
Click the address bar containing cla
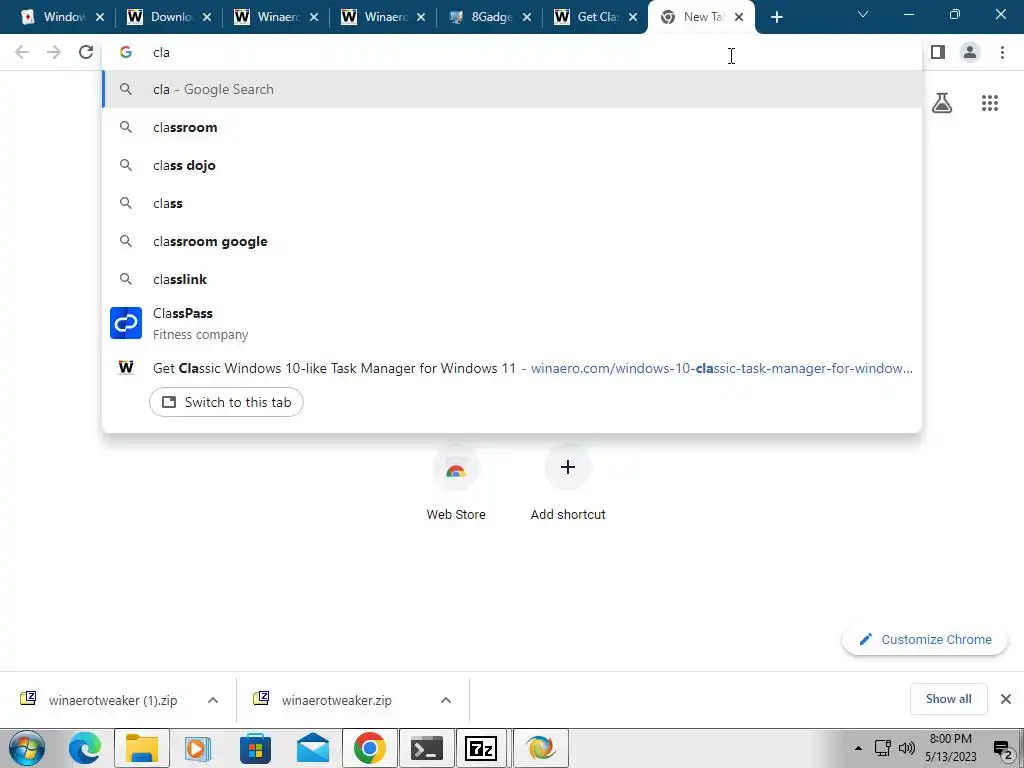512,52
